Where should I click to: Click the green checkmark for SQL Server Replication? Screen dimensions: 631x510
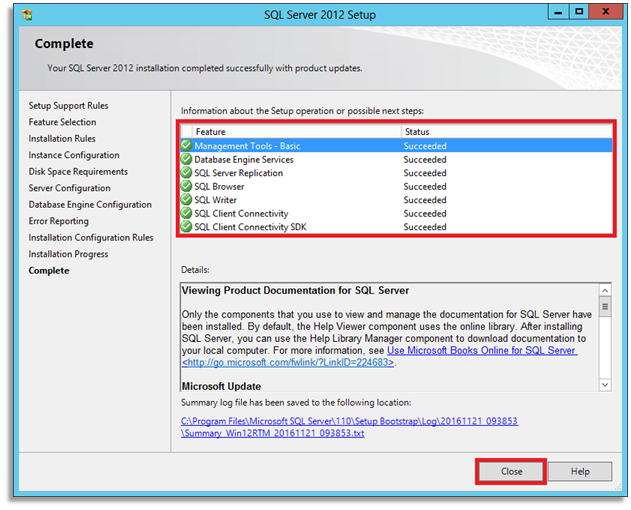coord(186,173)
